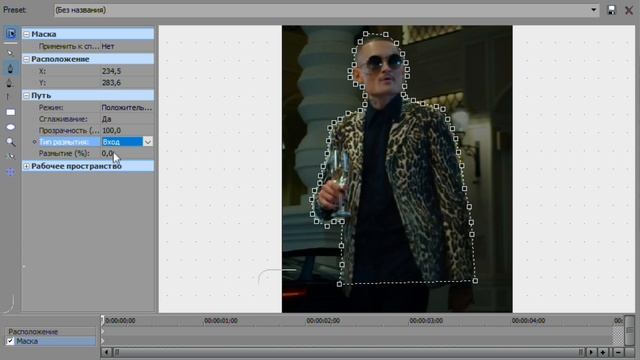Click the timeline zoom out minus button
The width and height of the screenshot is (640, 360).
coord(618,352)
